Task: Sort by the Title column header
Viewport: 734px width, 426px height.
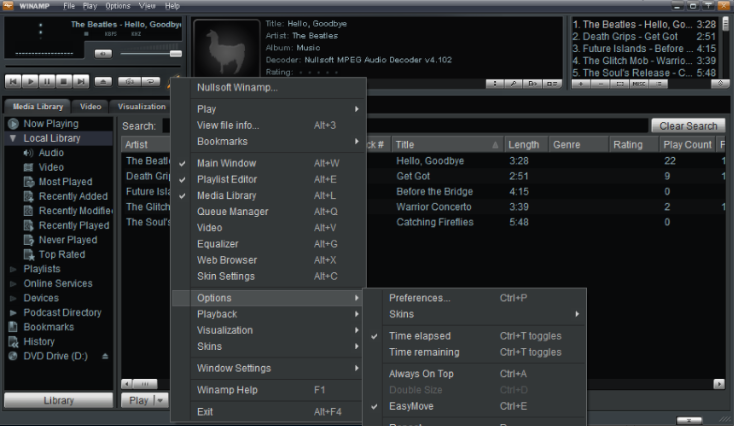Action: pyautogui.click(x=447, y=145)
